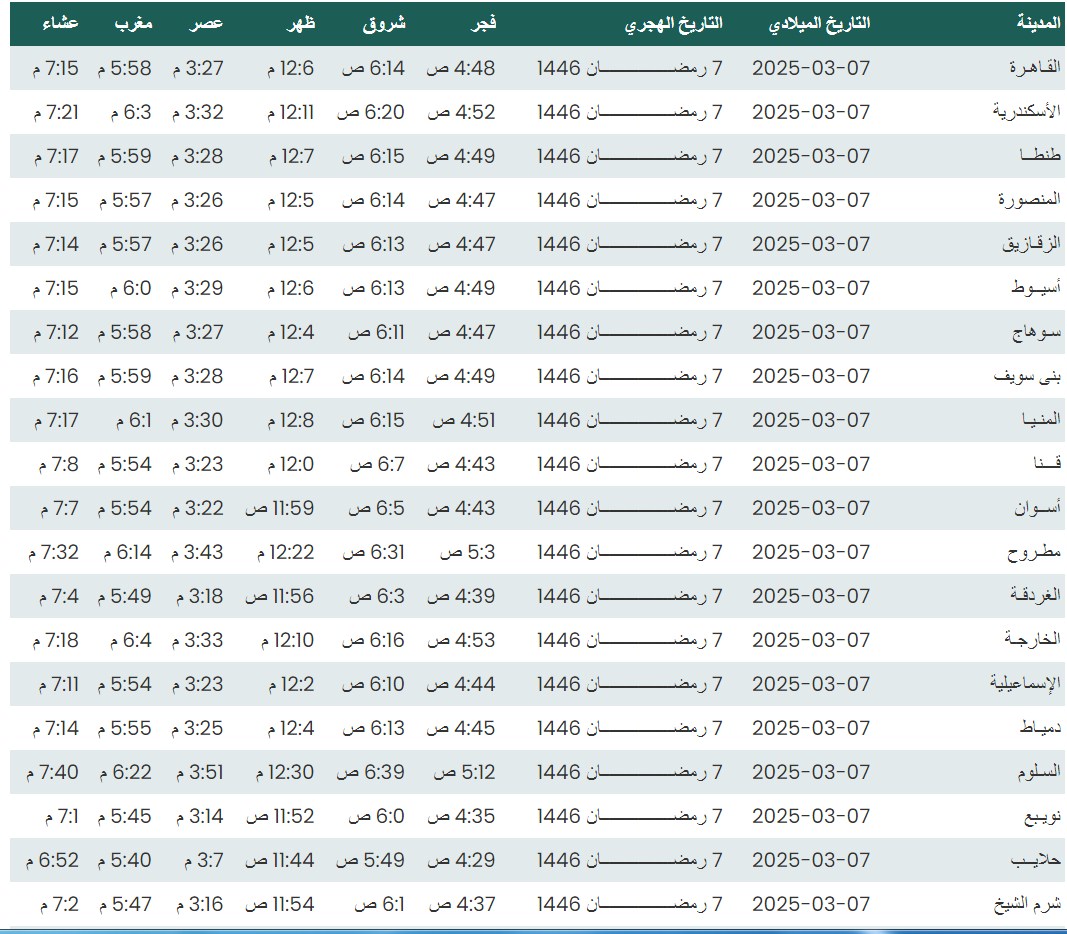The height and width of the screenshot is (934, 1067).
Task: Click the المدينة column header
Action: click(x=1038, y=23)
